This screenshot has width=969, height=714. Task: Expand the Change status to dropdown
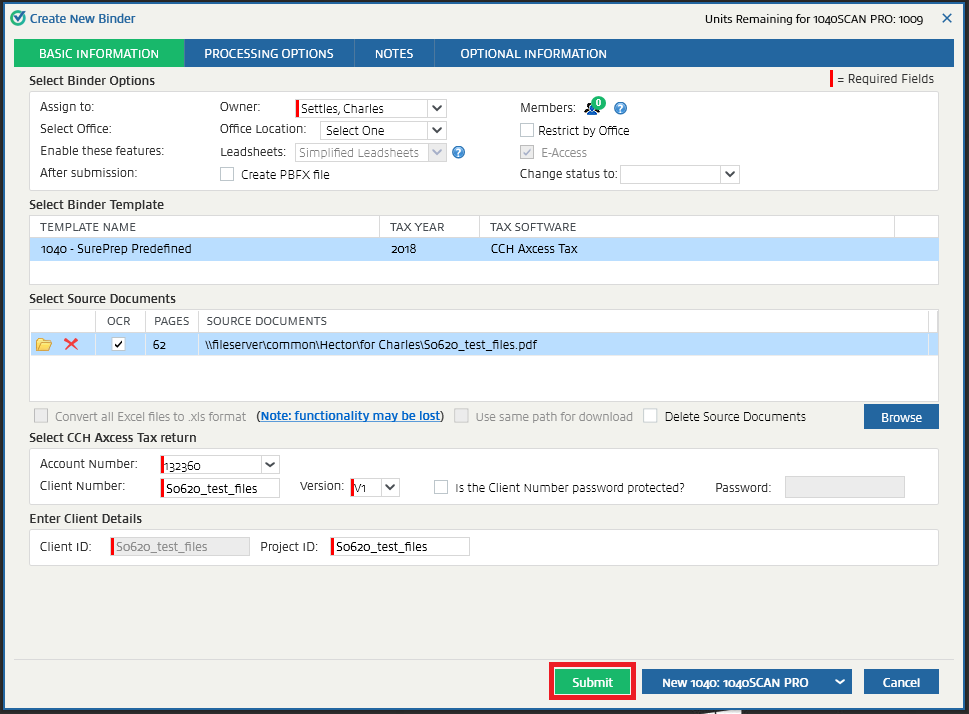730,174
